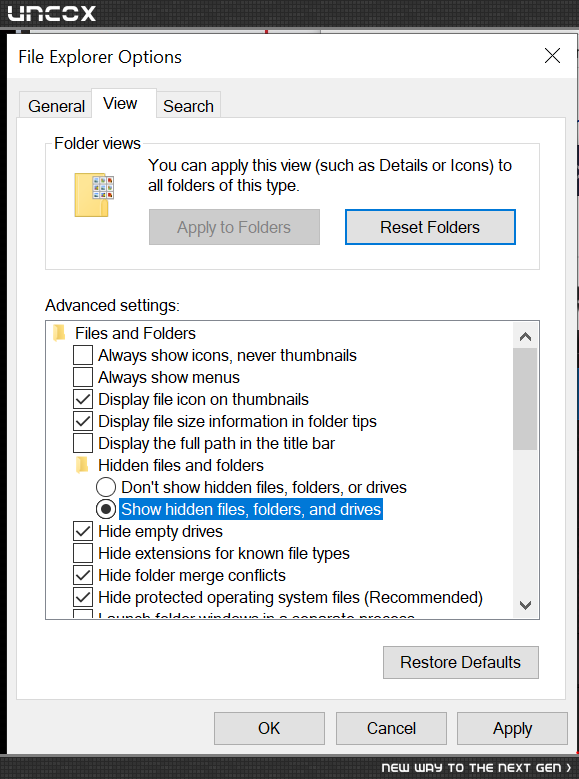
Task: Select Don't show hidden files radio button
Action: coord(106,487)
